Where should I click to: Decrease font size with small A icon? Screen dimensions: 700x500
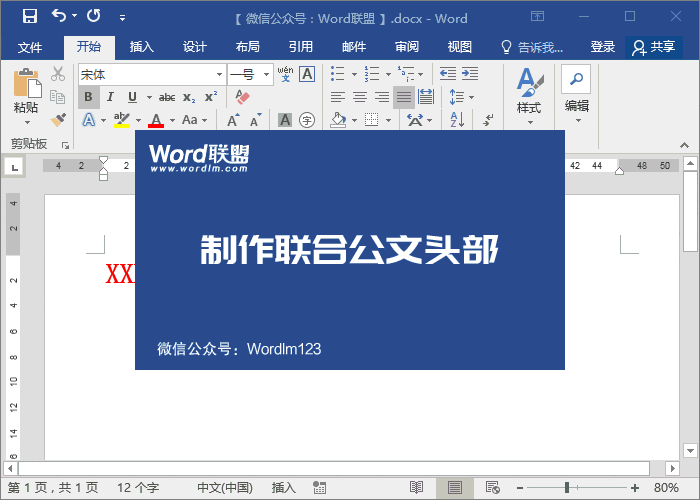[x=255, y=120]
